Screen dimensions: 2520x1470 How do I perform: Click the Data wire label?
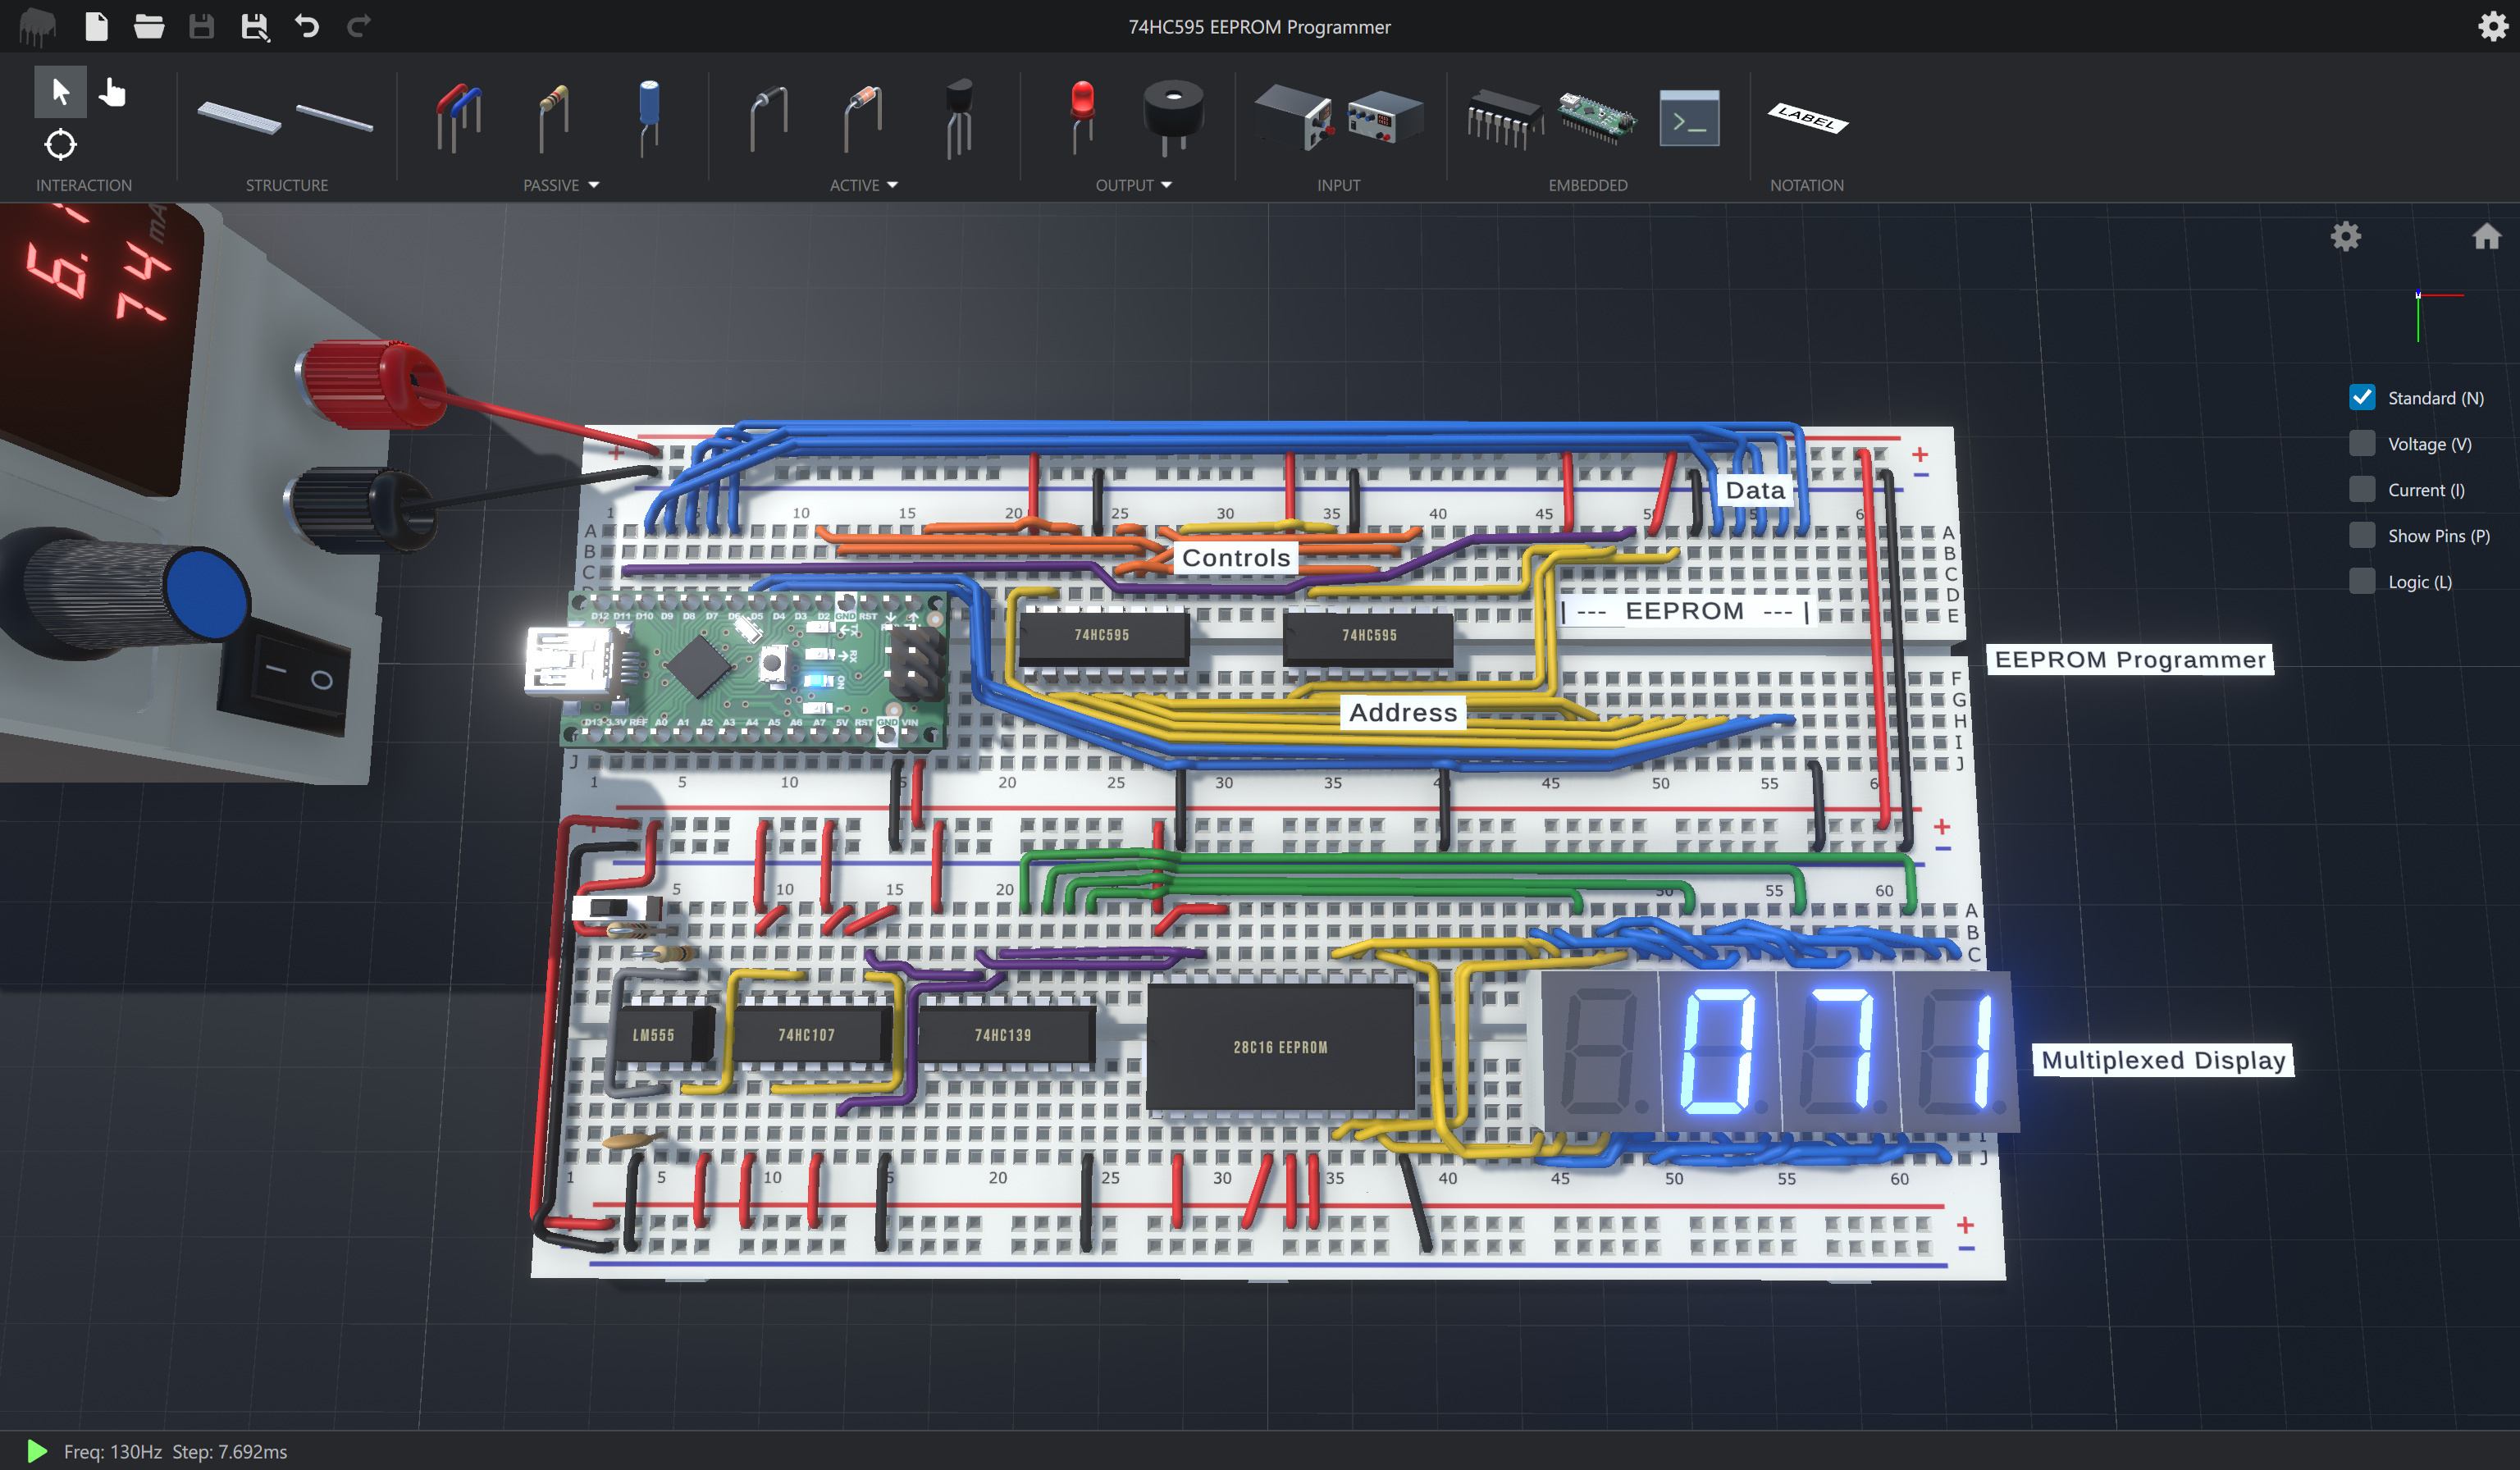1755,490
